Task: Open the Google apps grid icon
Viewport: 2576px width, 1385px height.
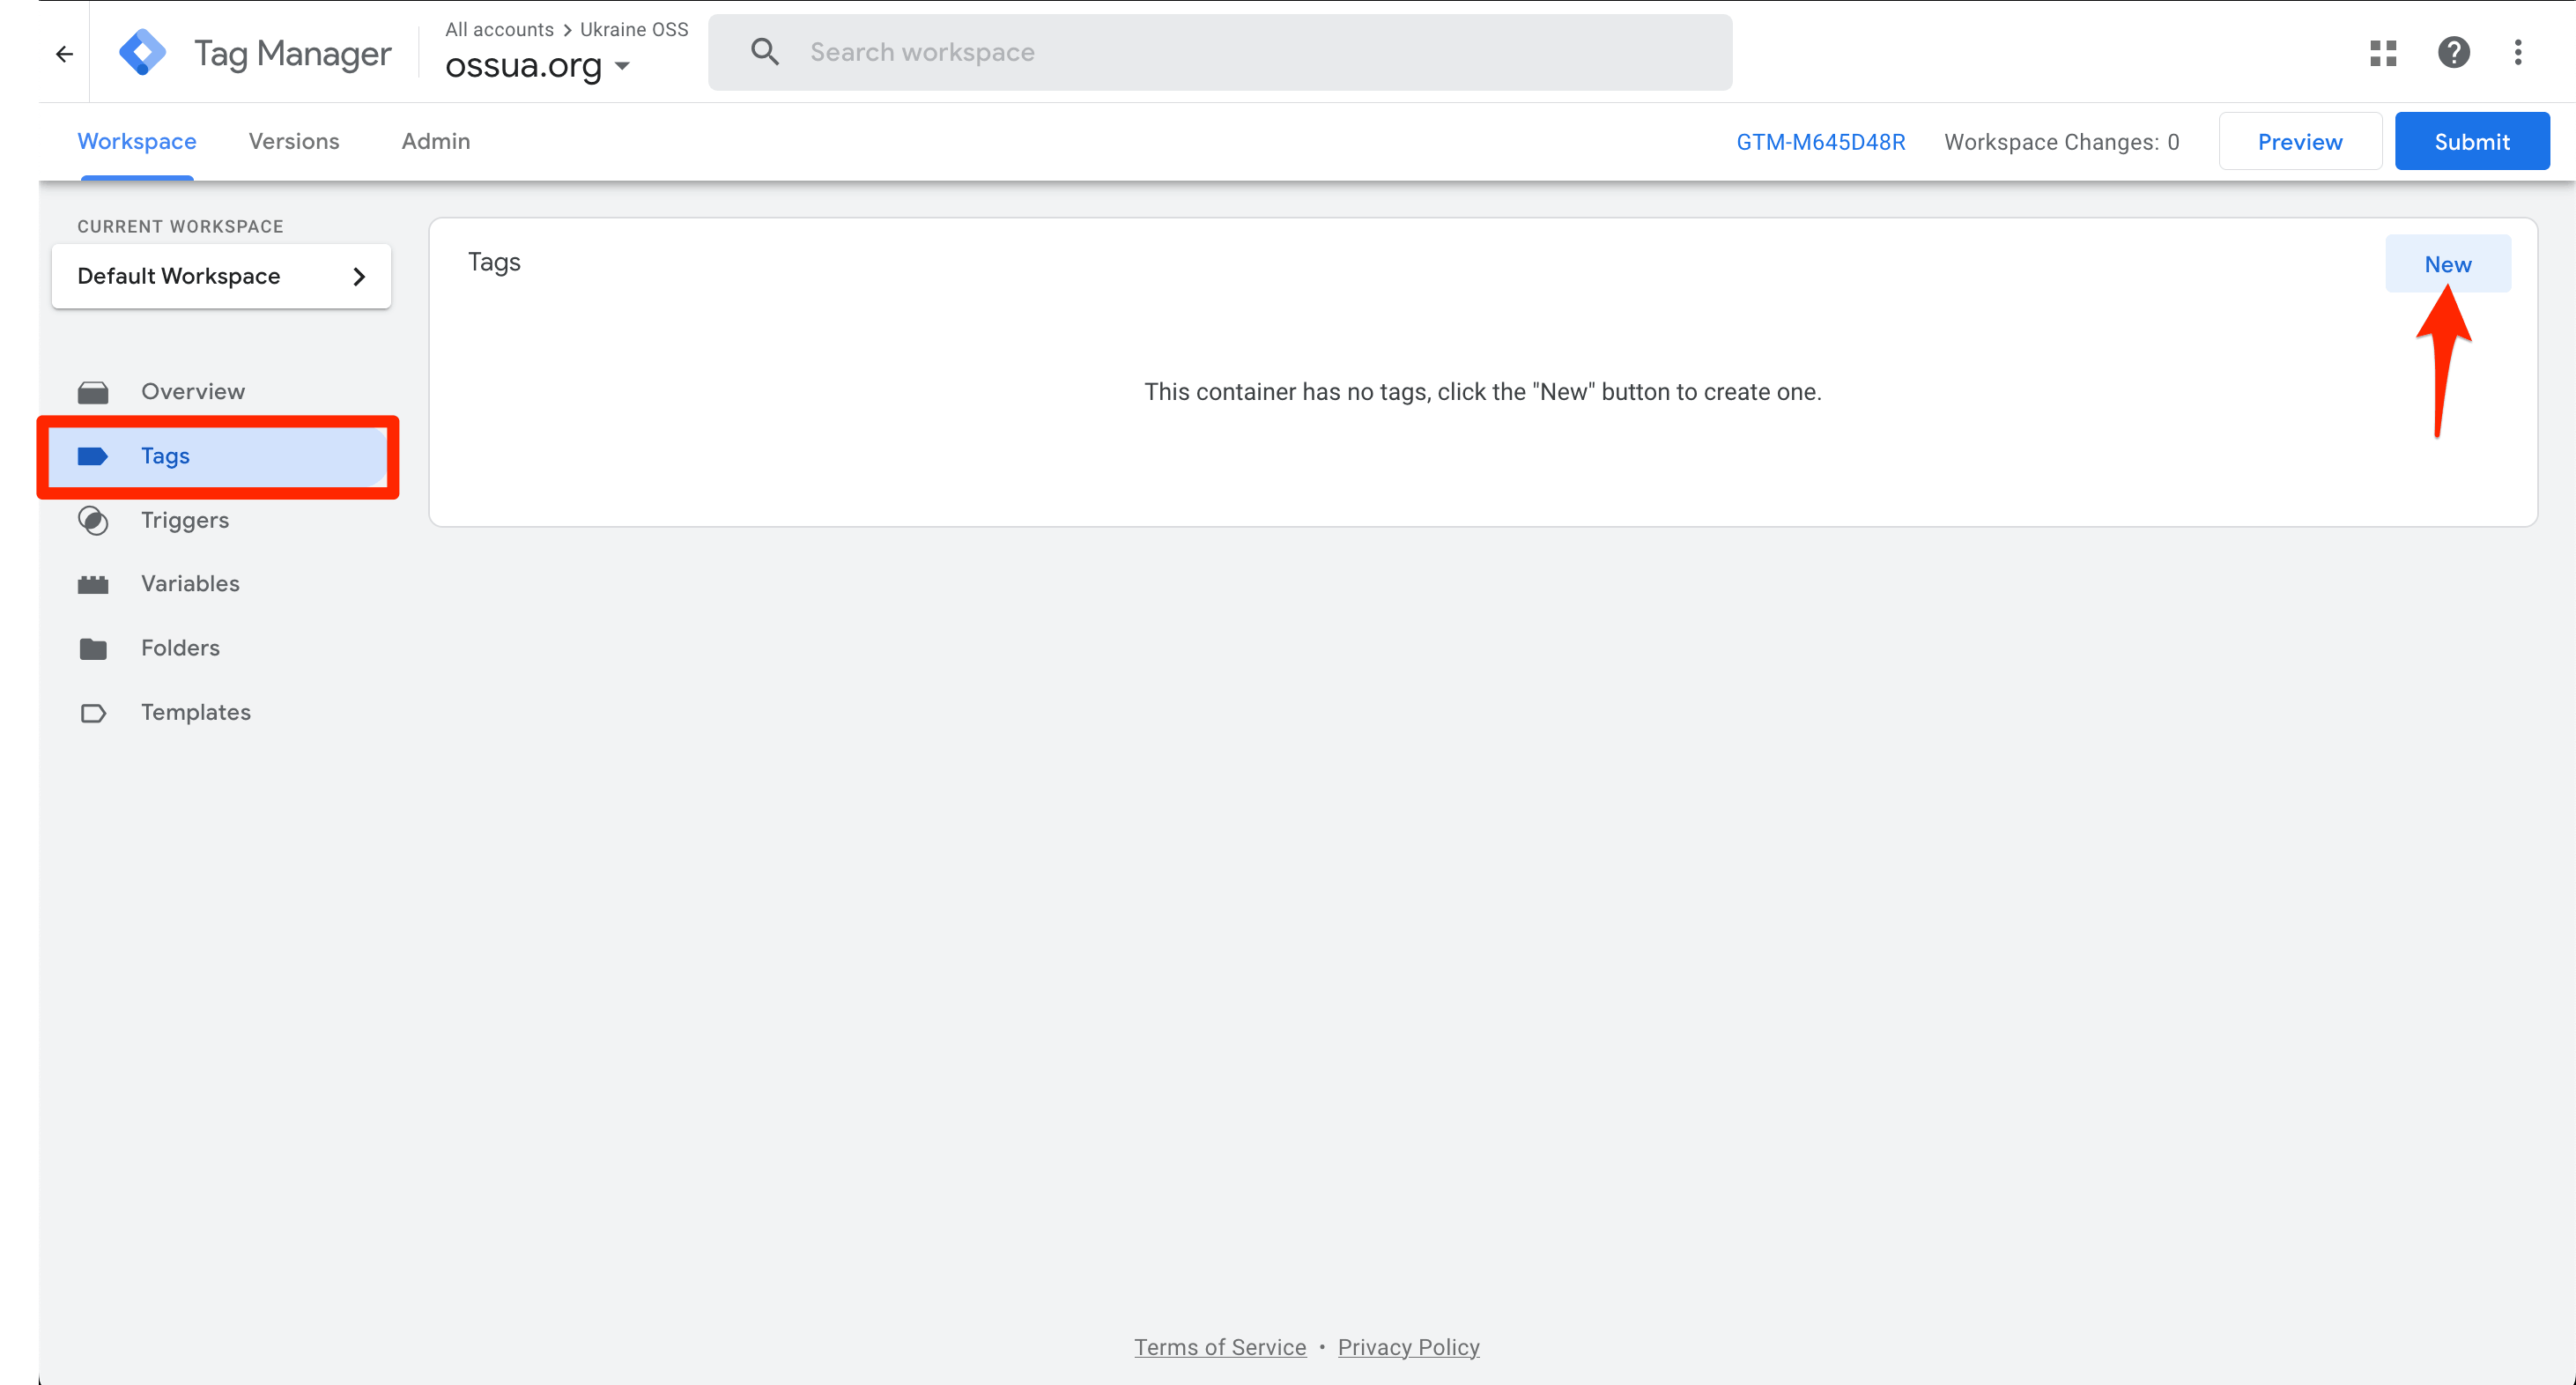Action: click(2383, 53)
